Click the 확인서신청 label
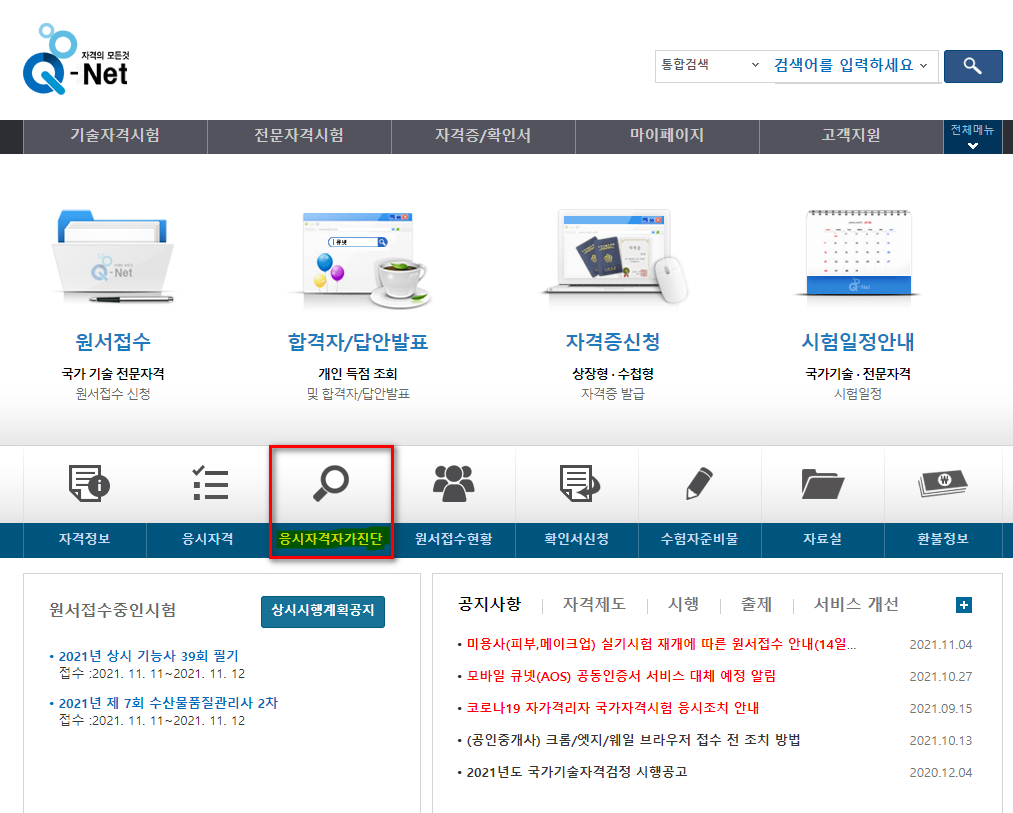Screen dimensions: 1013x813 tap(576, 539)
